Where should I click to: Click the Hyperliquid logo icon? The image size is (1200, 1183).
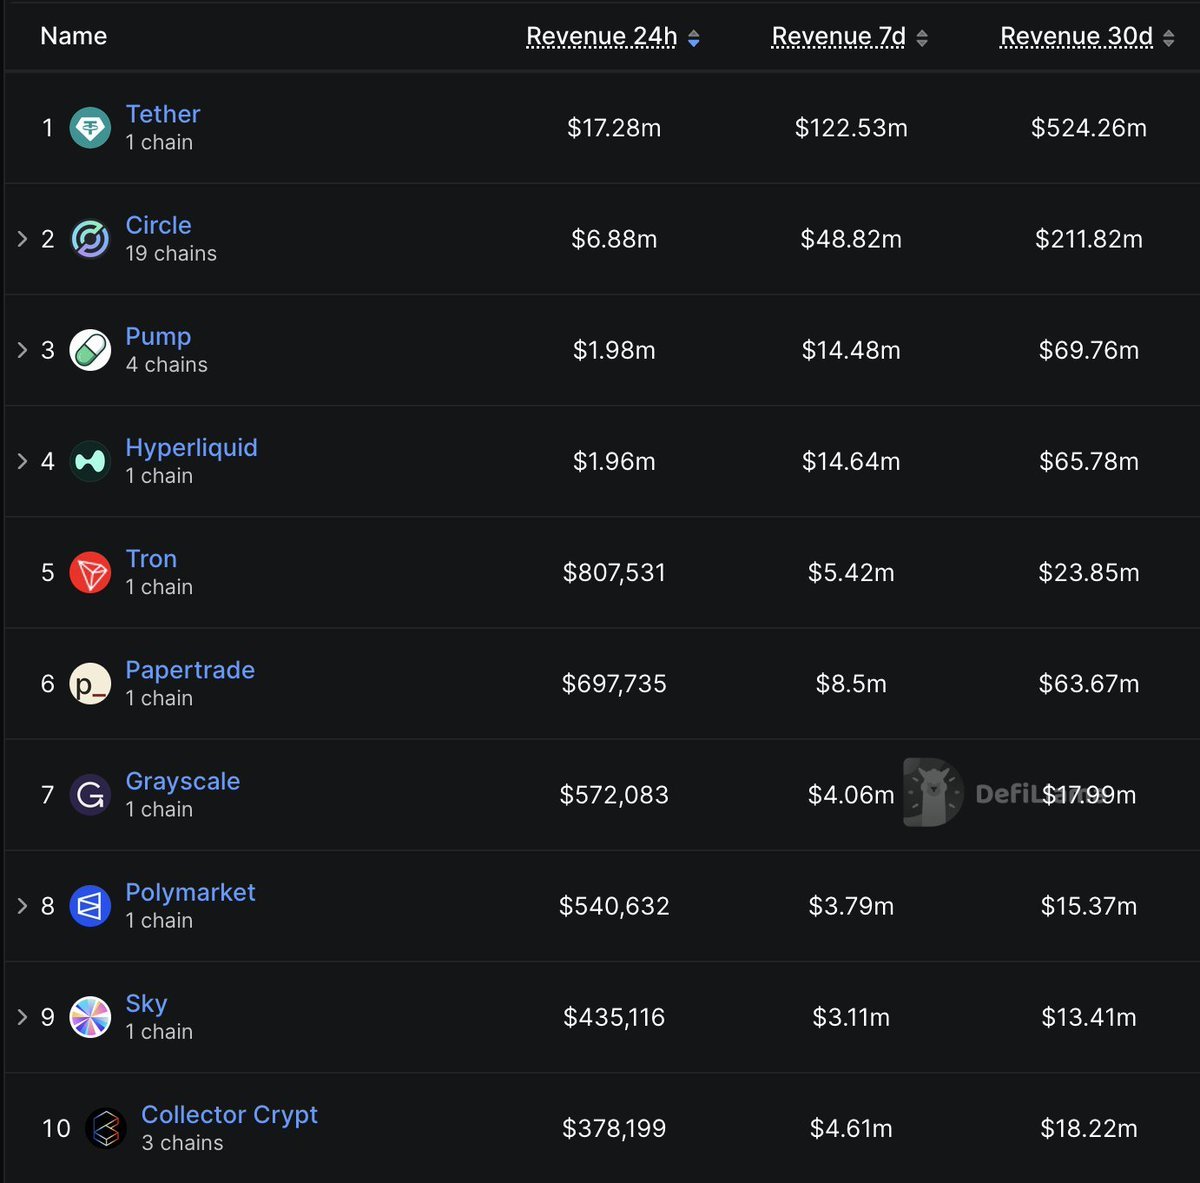pos(90,461)
